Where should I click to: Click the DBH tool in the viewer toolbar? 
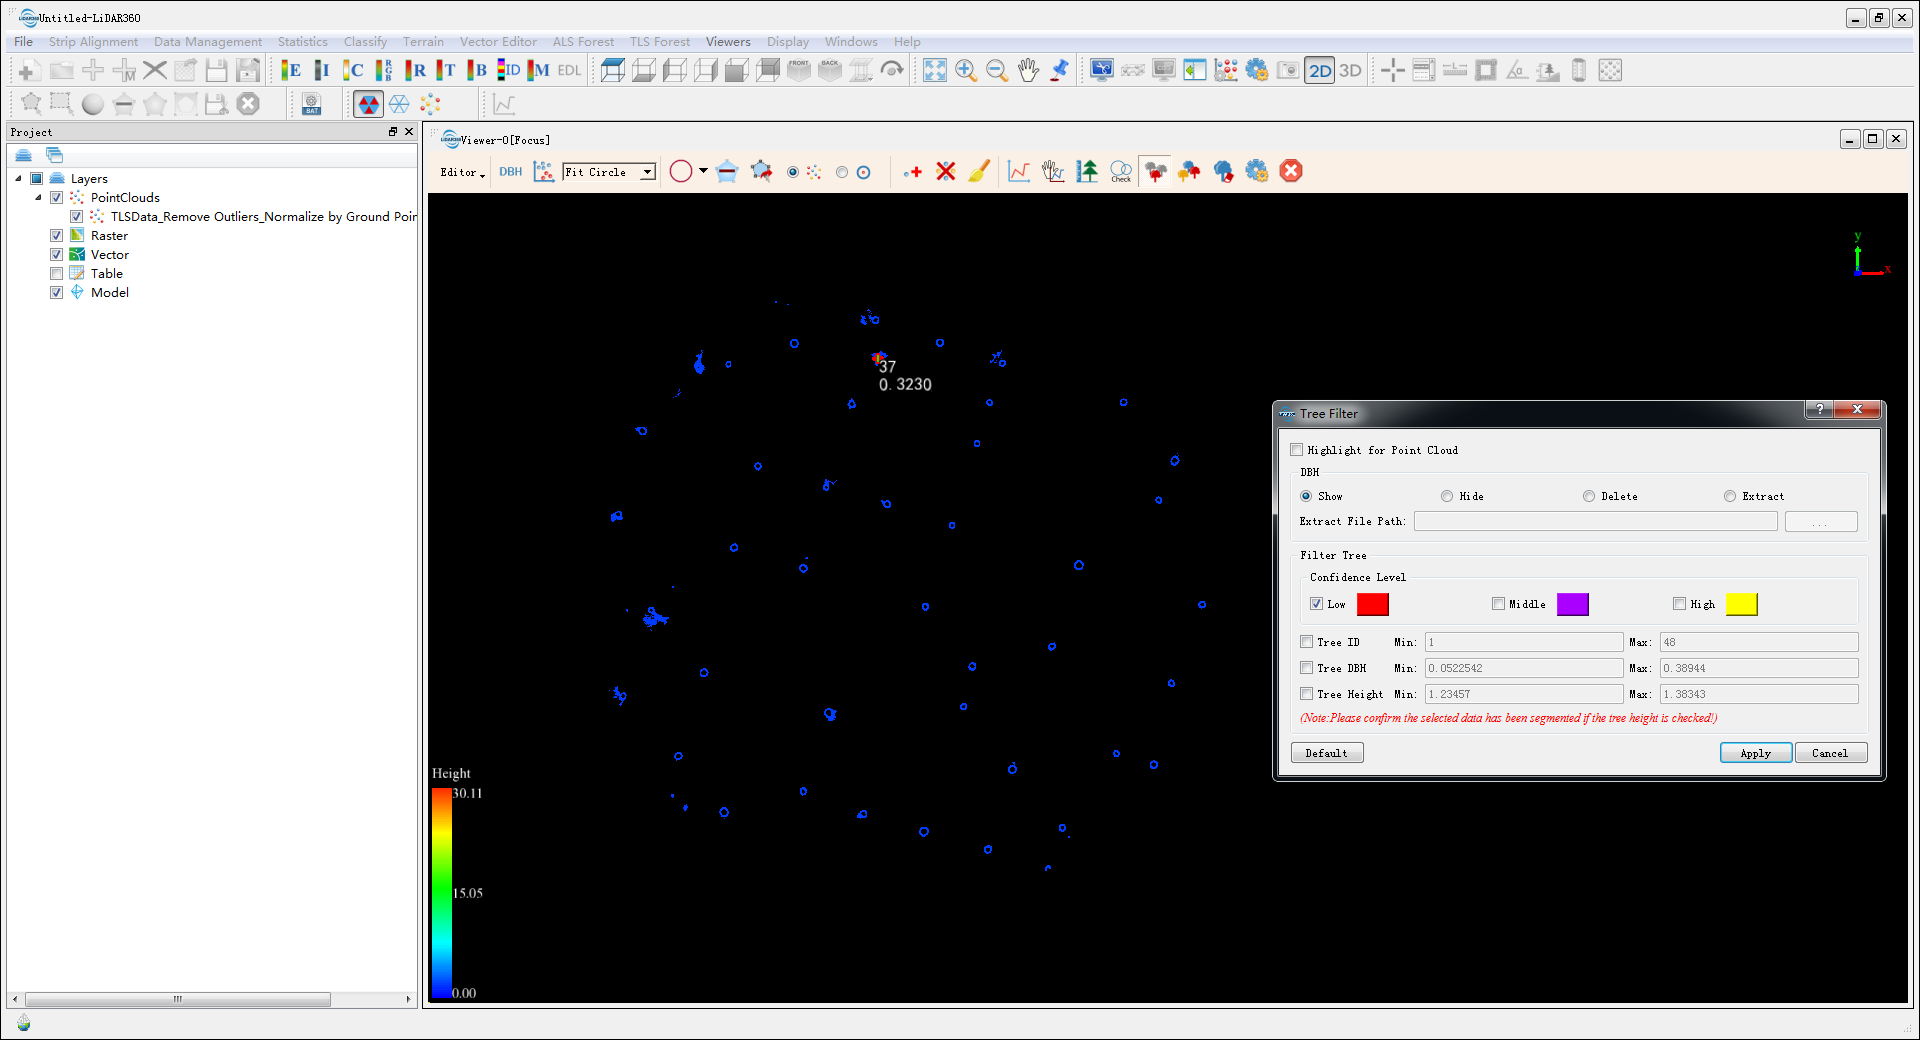coord(511,172)
